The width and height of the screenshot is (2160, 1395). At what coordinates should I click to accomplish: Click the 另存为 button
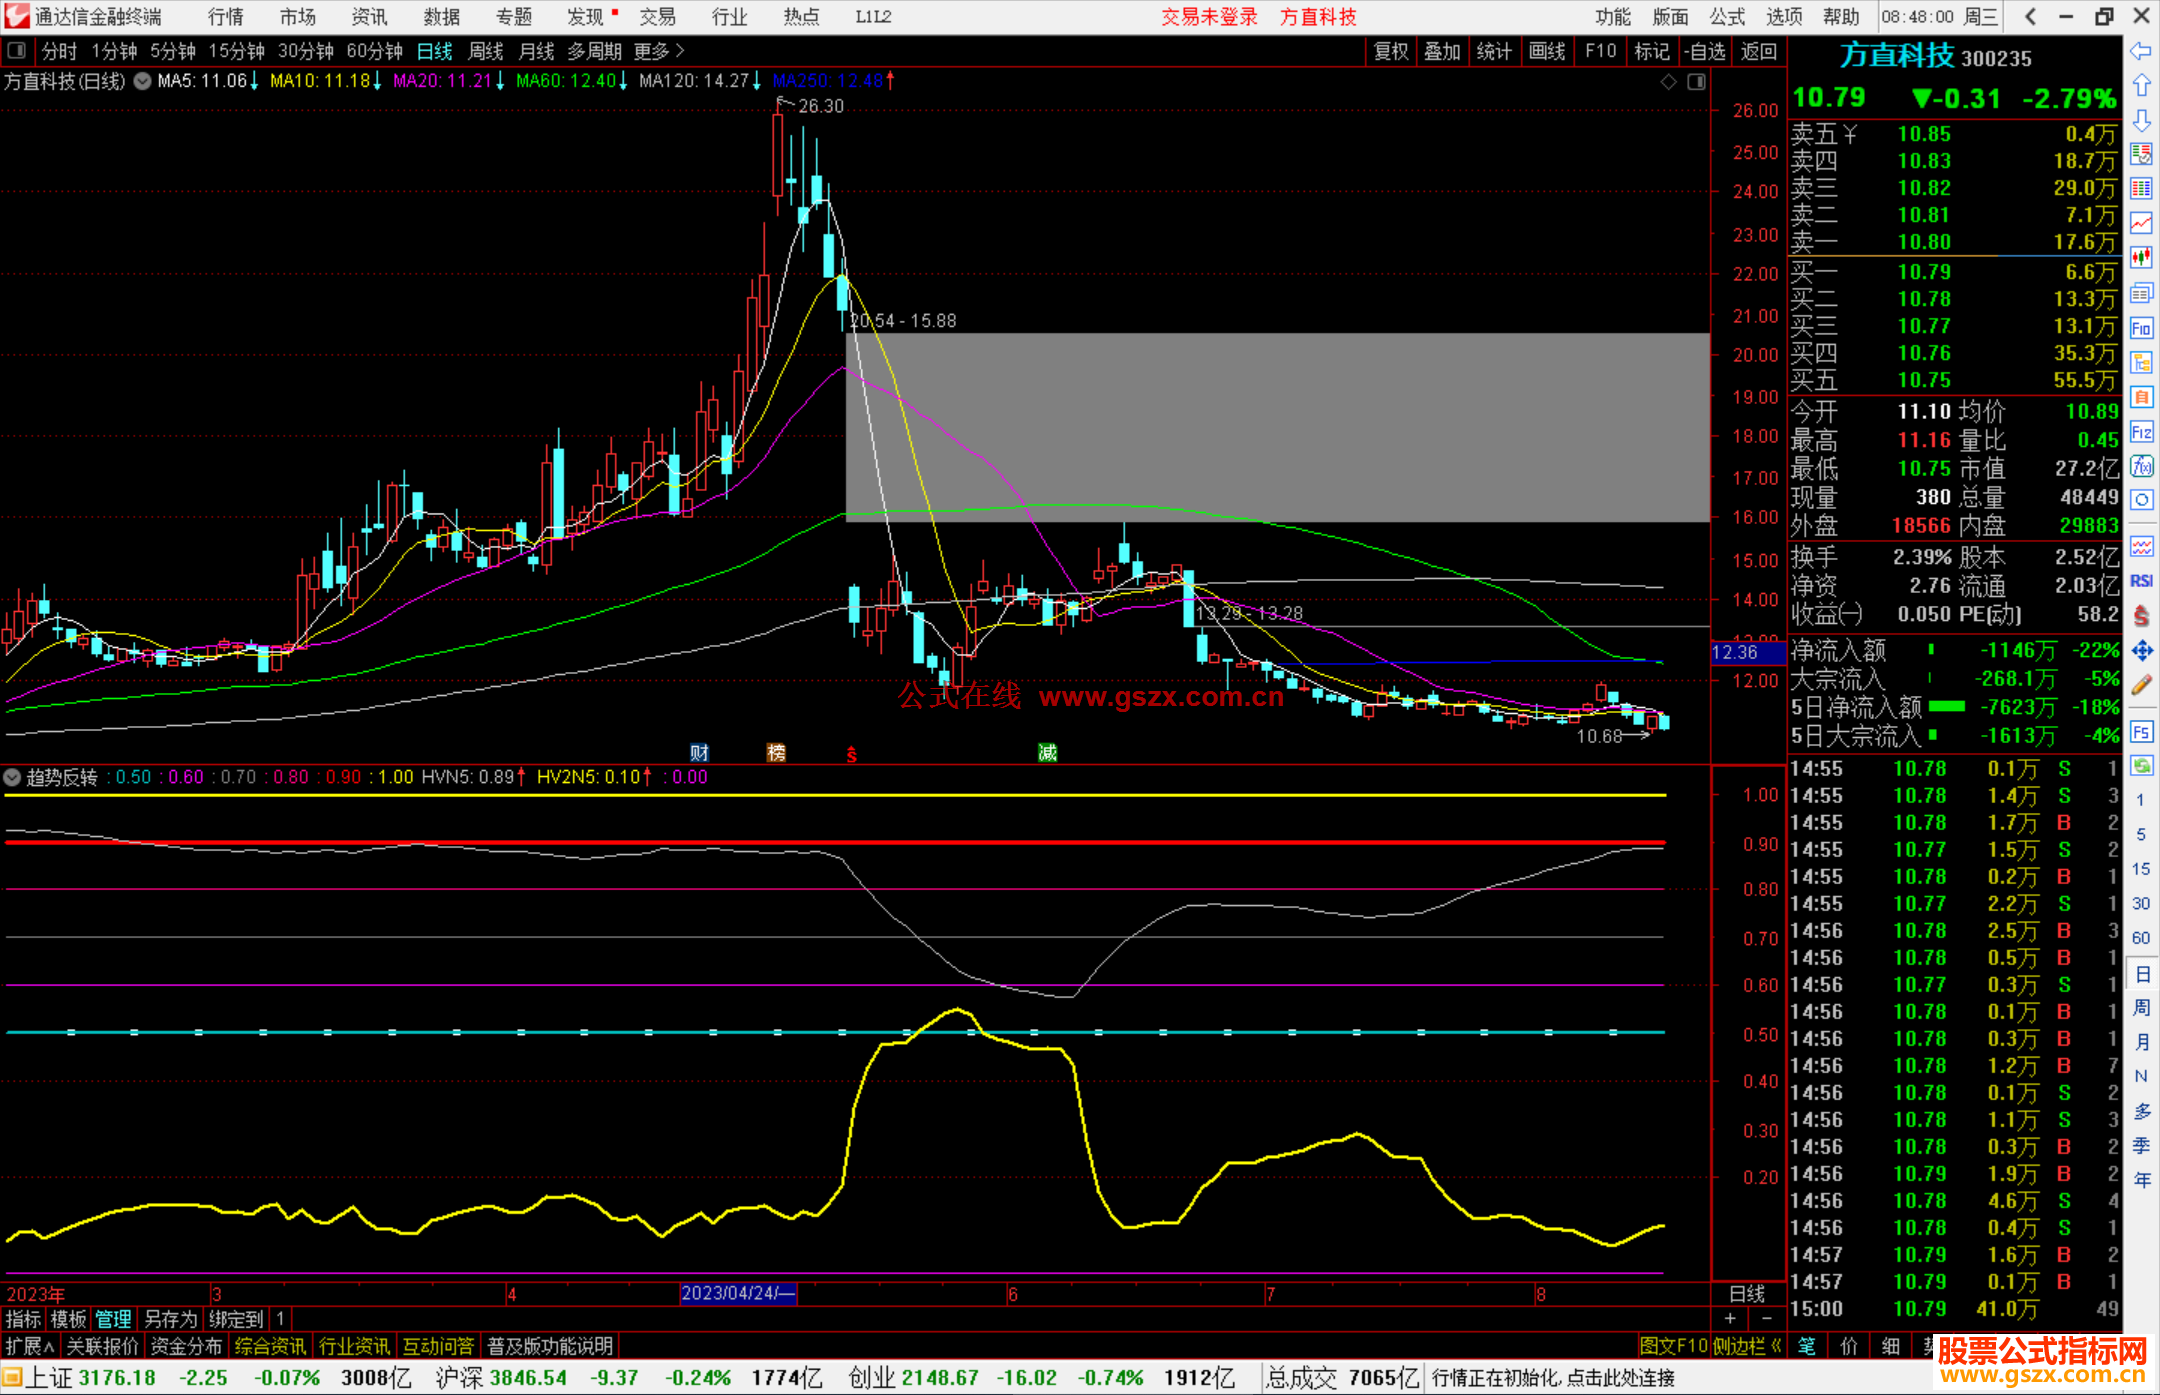coord(170,1319)
